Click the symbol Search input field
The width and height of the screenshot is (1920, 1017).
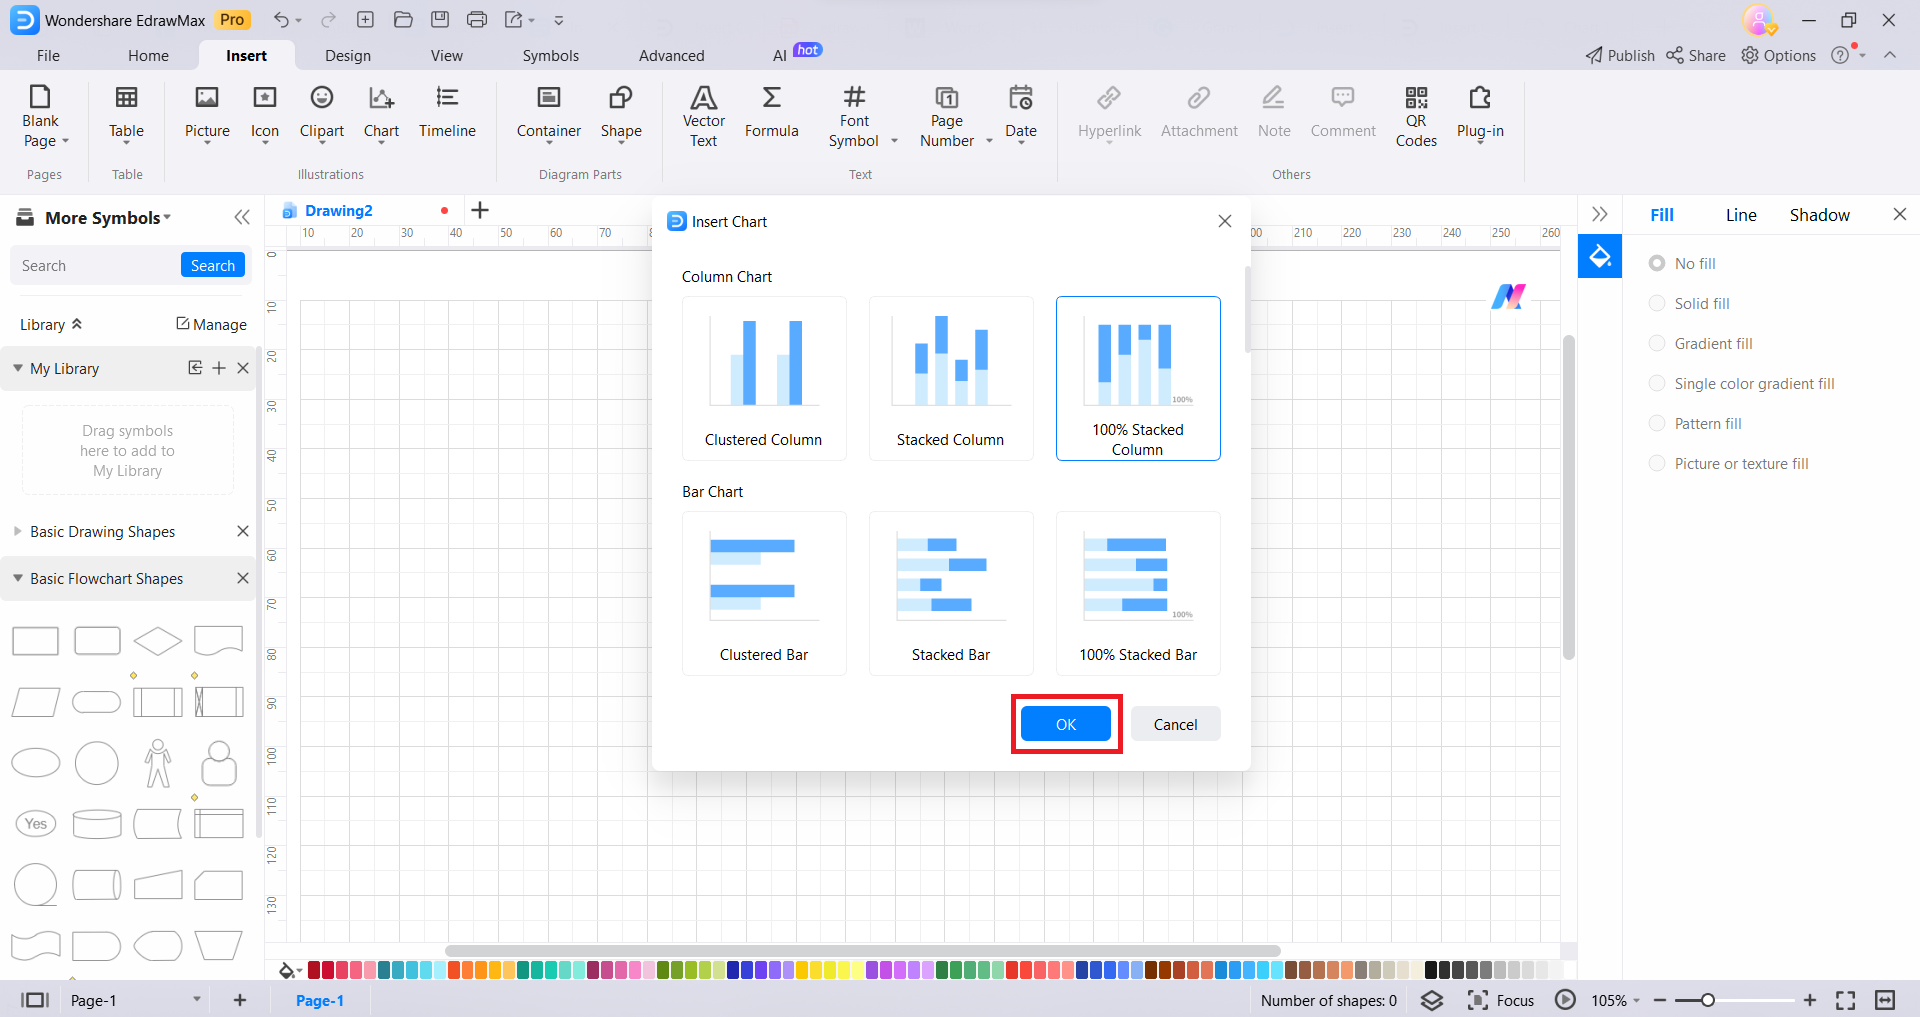96,265
